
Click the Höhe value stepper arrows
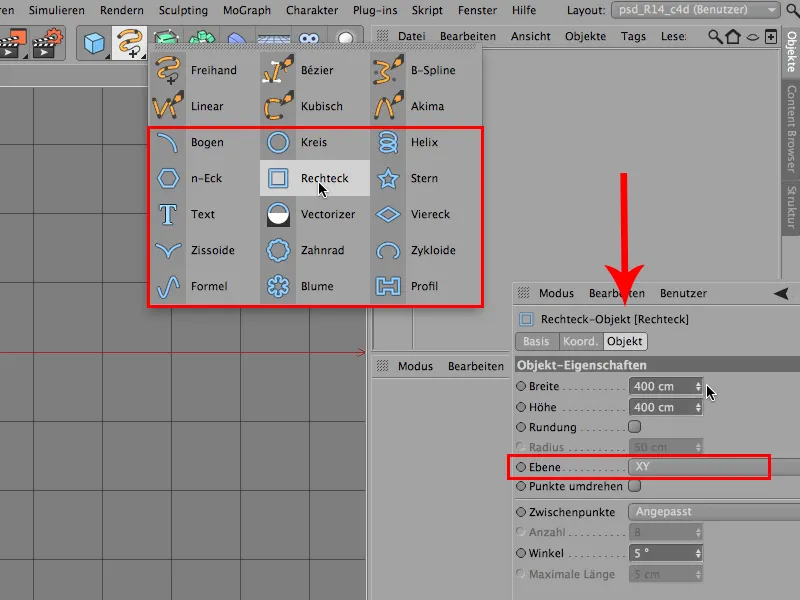click(698, 407)
